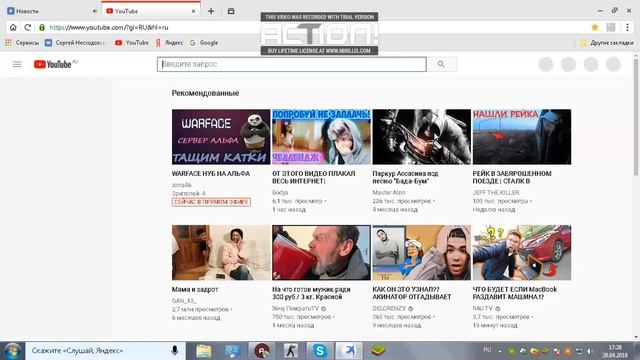The image size is (640, 360).
Task: Open the Akinator video thumbnail
Action: (x=422, y=253)
